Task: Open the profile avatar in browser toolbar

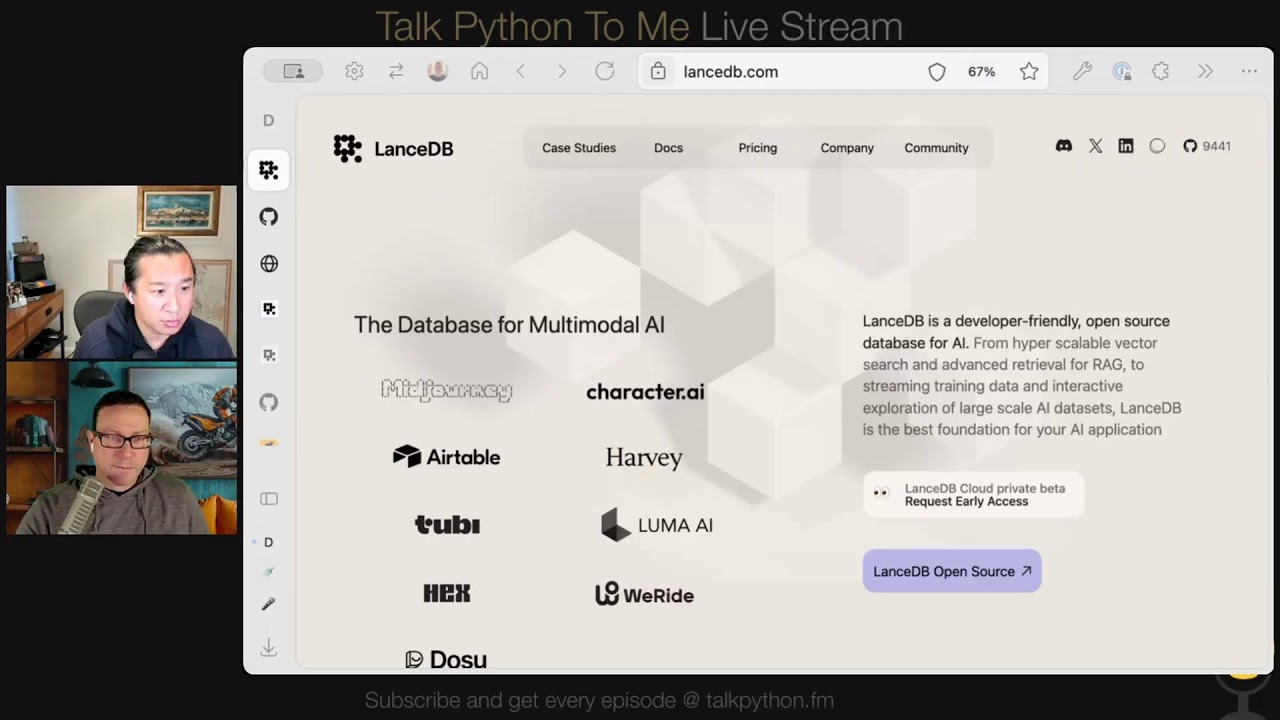Action: click(437, 71)
